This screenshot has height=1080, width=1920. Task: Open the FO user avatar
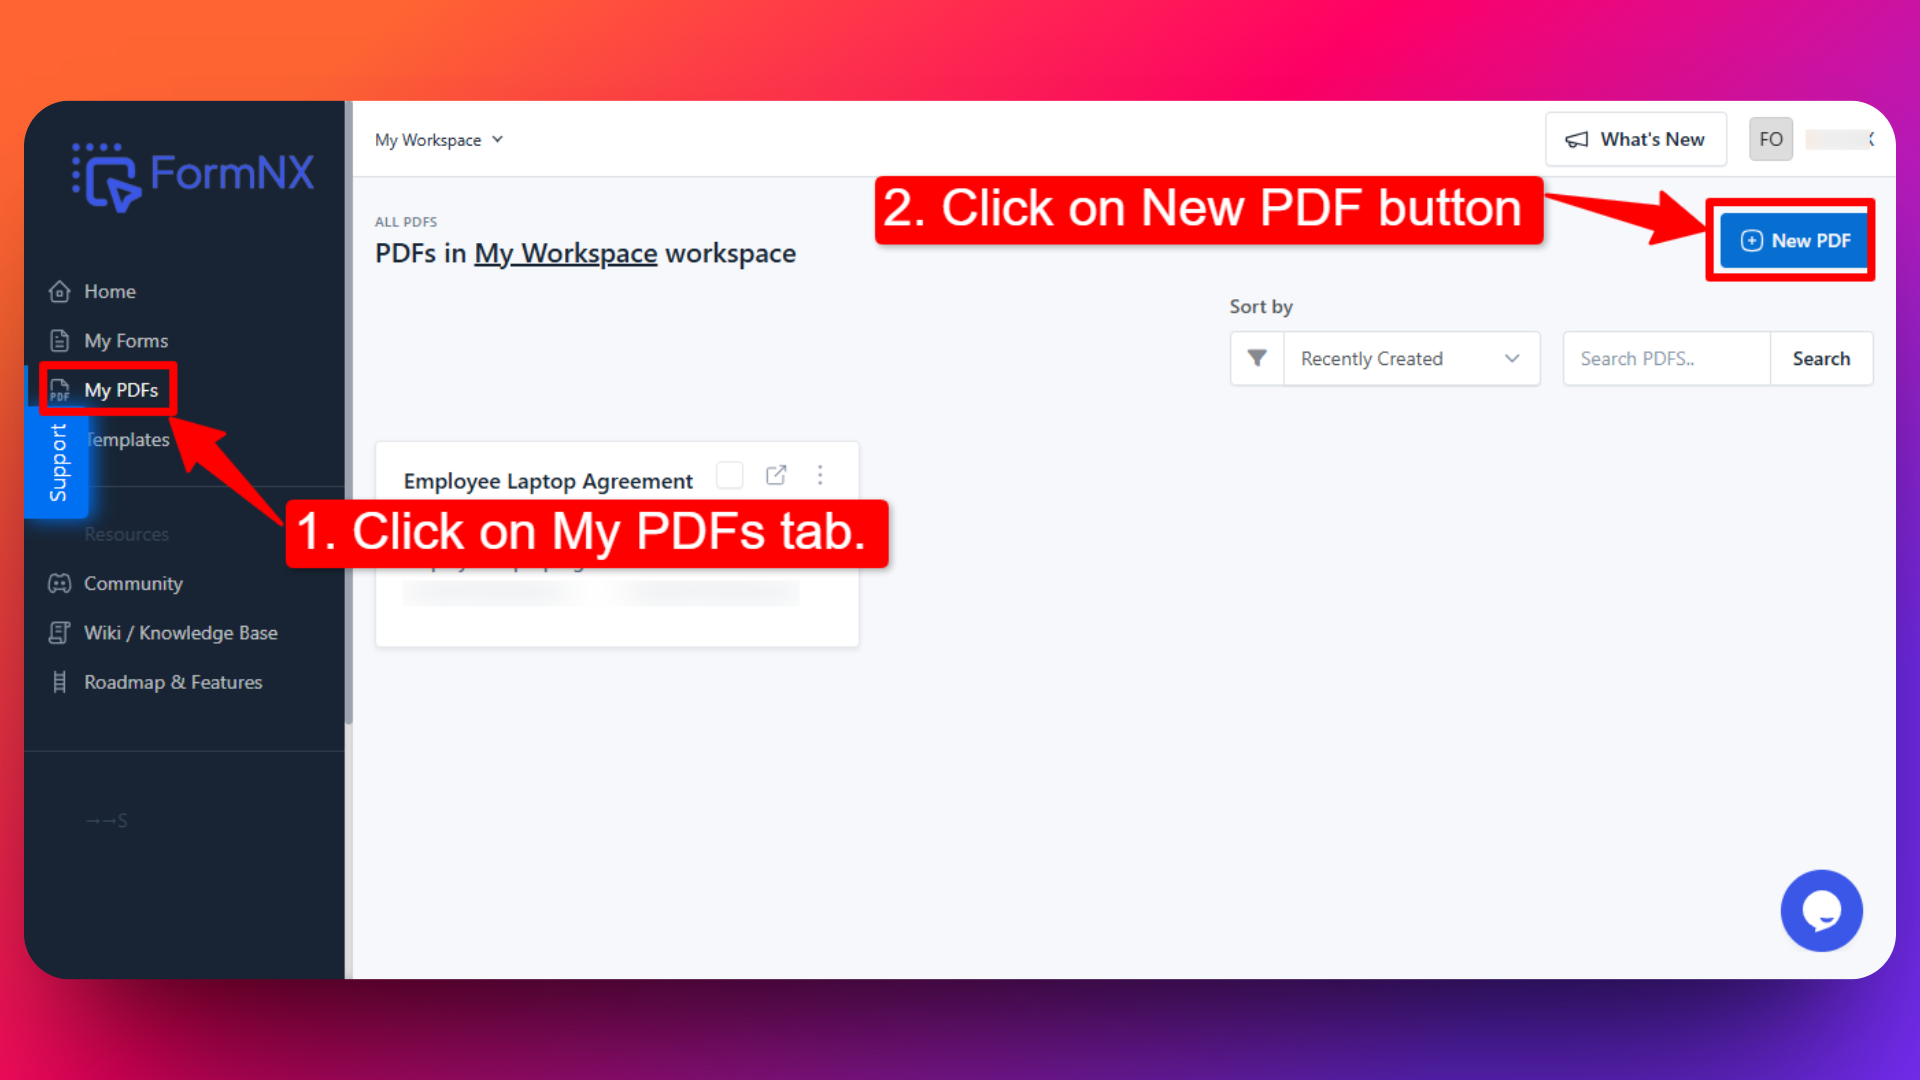(1771, 139)
